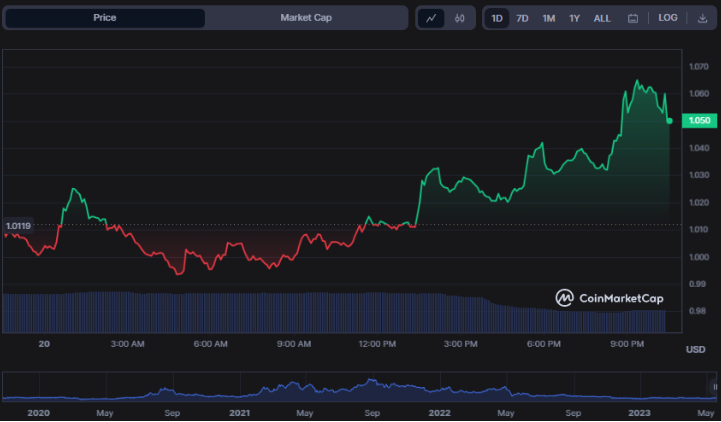This screenshot has height=422, width=721.
Task: Click 2020 on the history timeline
Action: coord(38,413)
